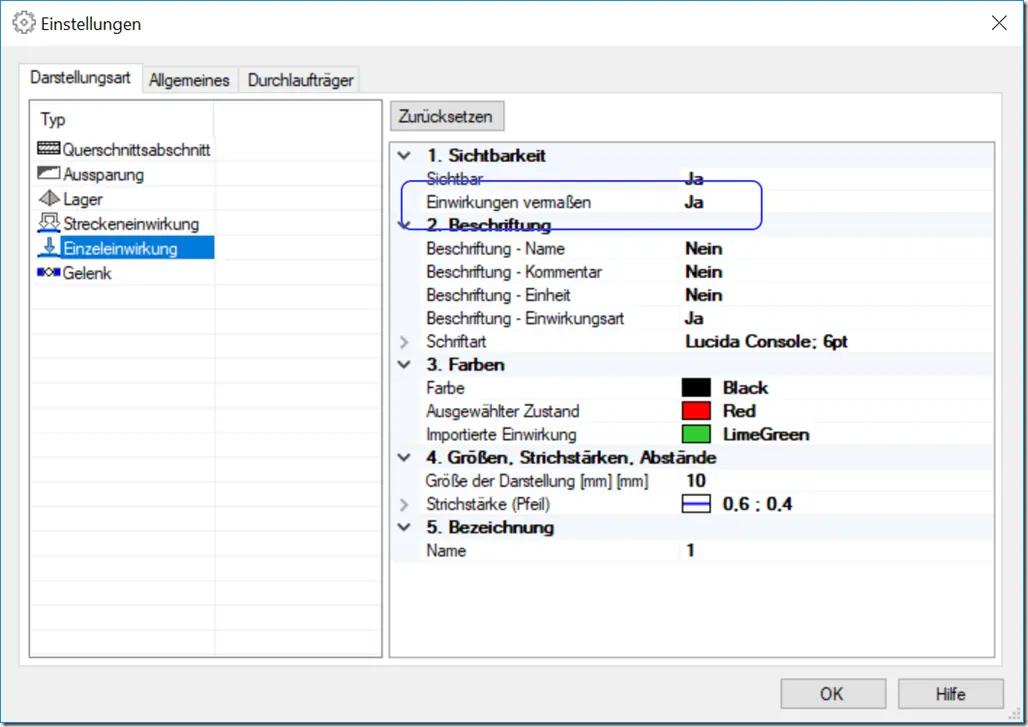Image resolution: width=1028 pixels, height=727 pixels.
Task: Collapse the 4. Größen, Strichstärken, Abstände section
Action: [x=404, y=458]
